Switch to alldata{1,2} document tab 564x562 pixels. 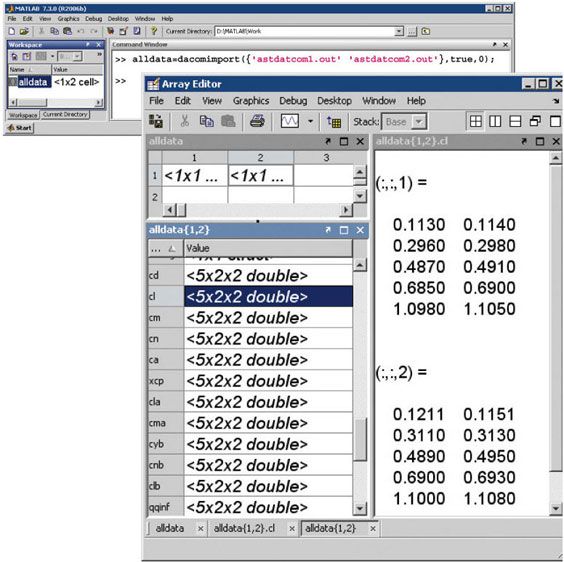point(330,528)
